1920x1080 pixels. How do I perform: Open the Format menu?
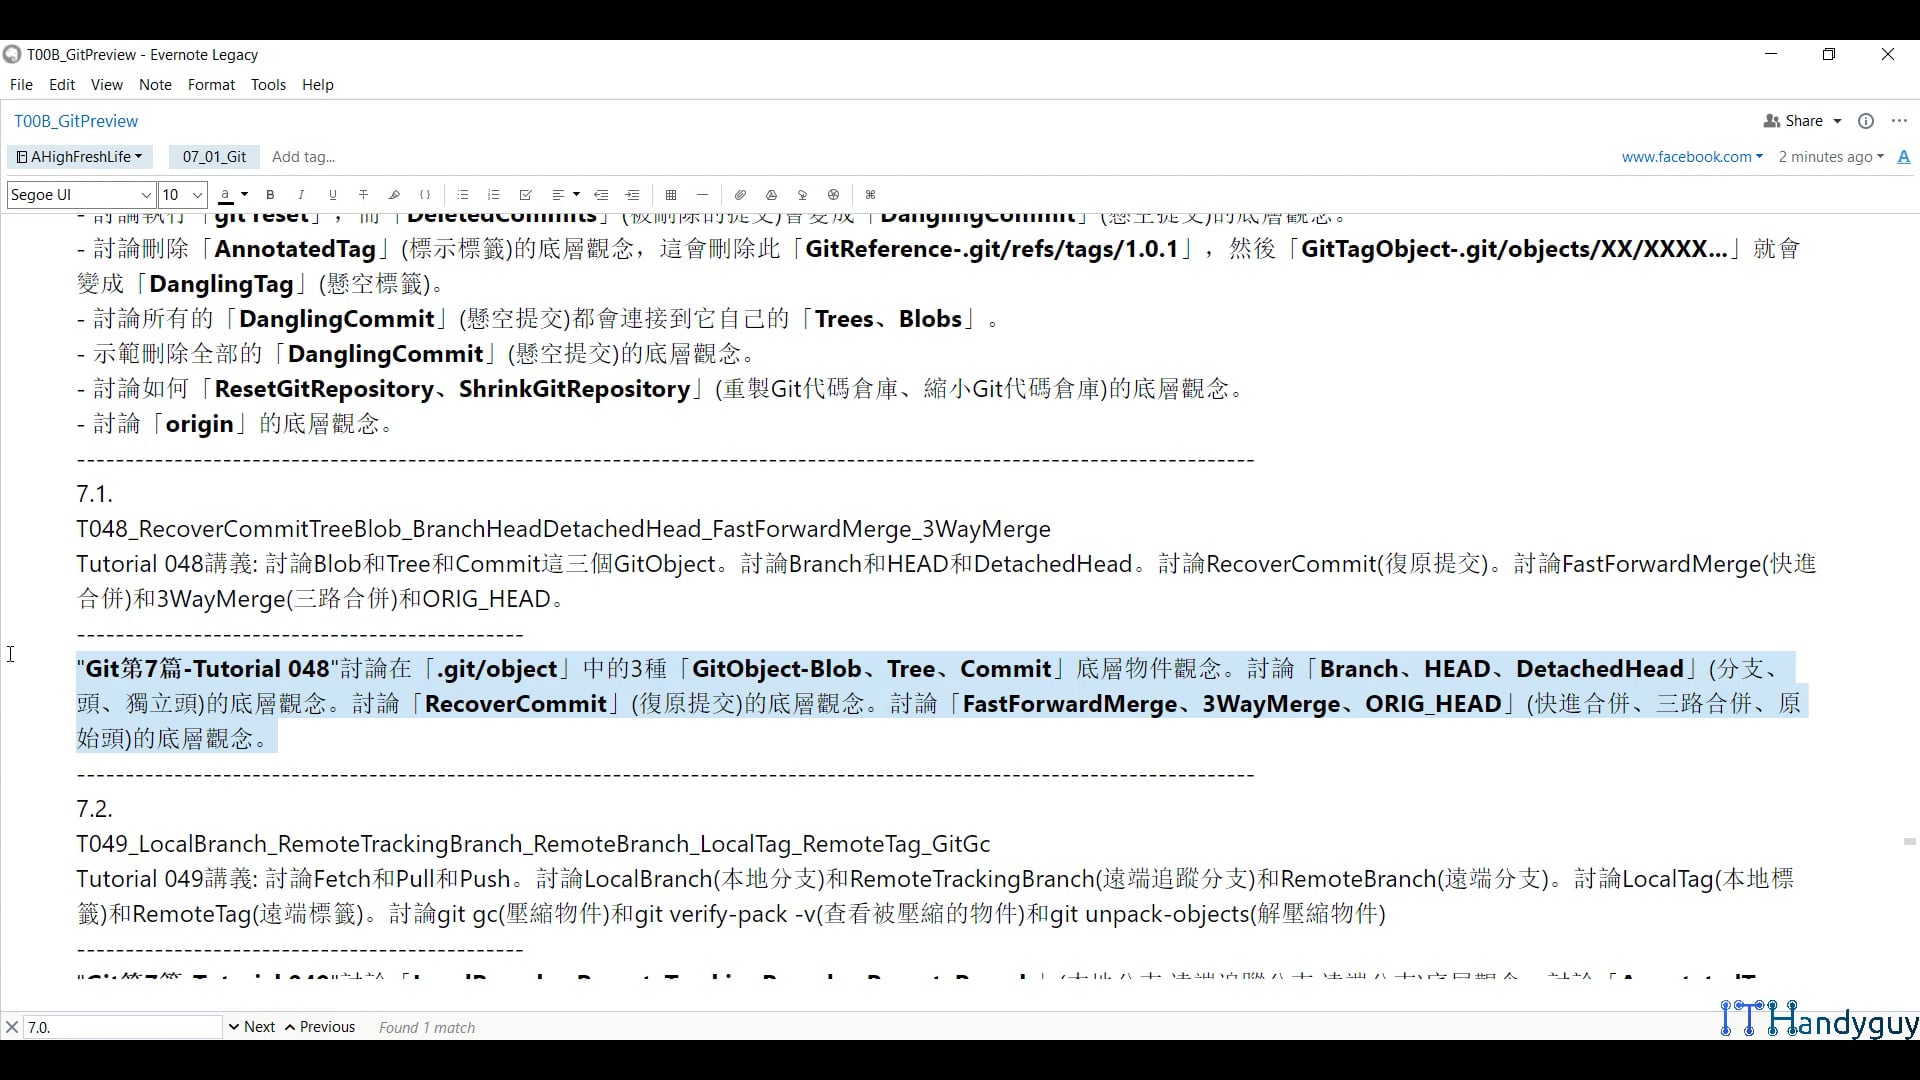(x=210, y=85)
